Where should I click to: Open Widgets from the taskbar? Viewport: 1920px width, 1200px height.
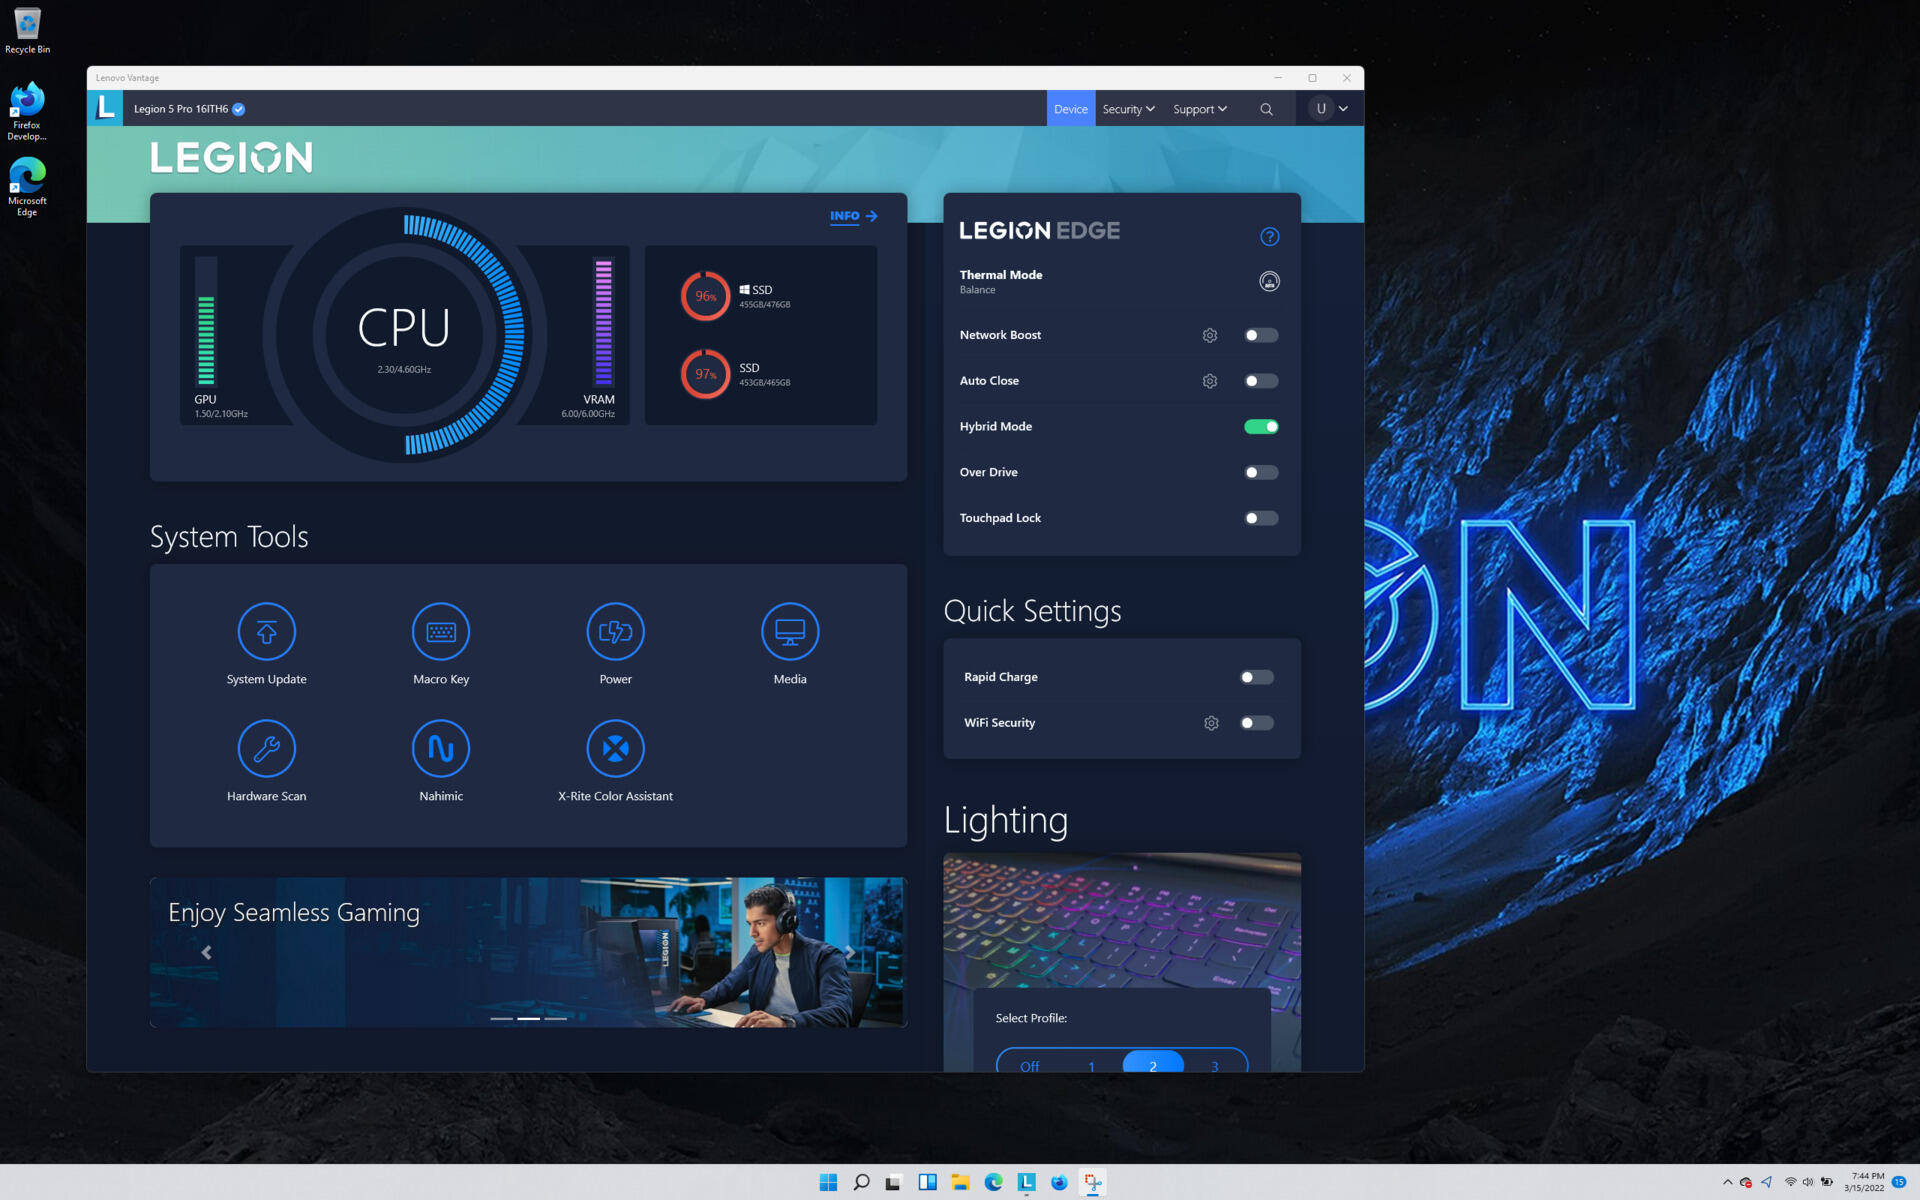click(x=927, y=1182)
